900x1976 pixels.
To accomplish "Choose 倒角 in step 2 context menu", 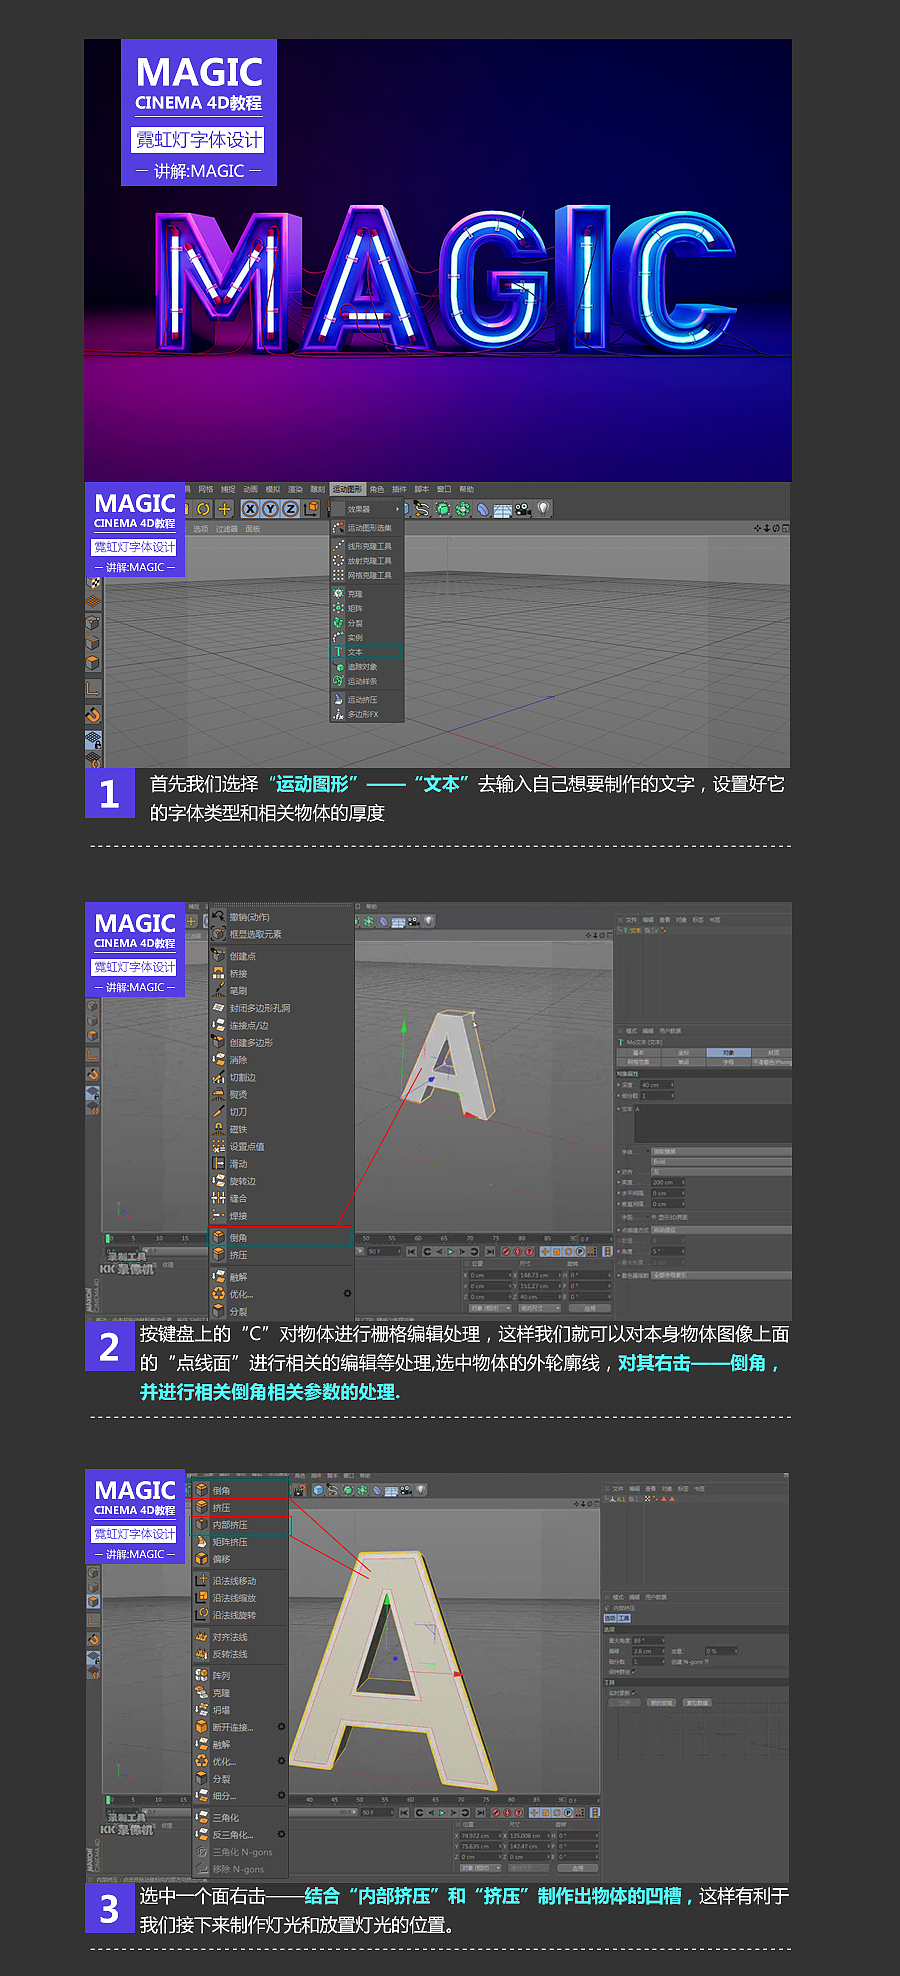I will 281,1237.
